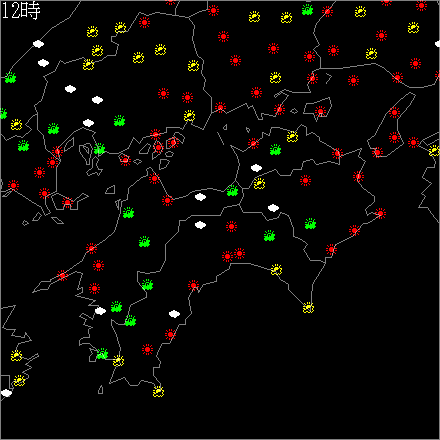Select the upper of the two stacked white cloud icons
The image size is (440, 440).
tap(200, 197)
